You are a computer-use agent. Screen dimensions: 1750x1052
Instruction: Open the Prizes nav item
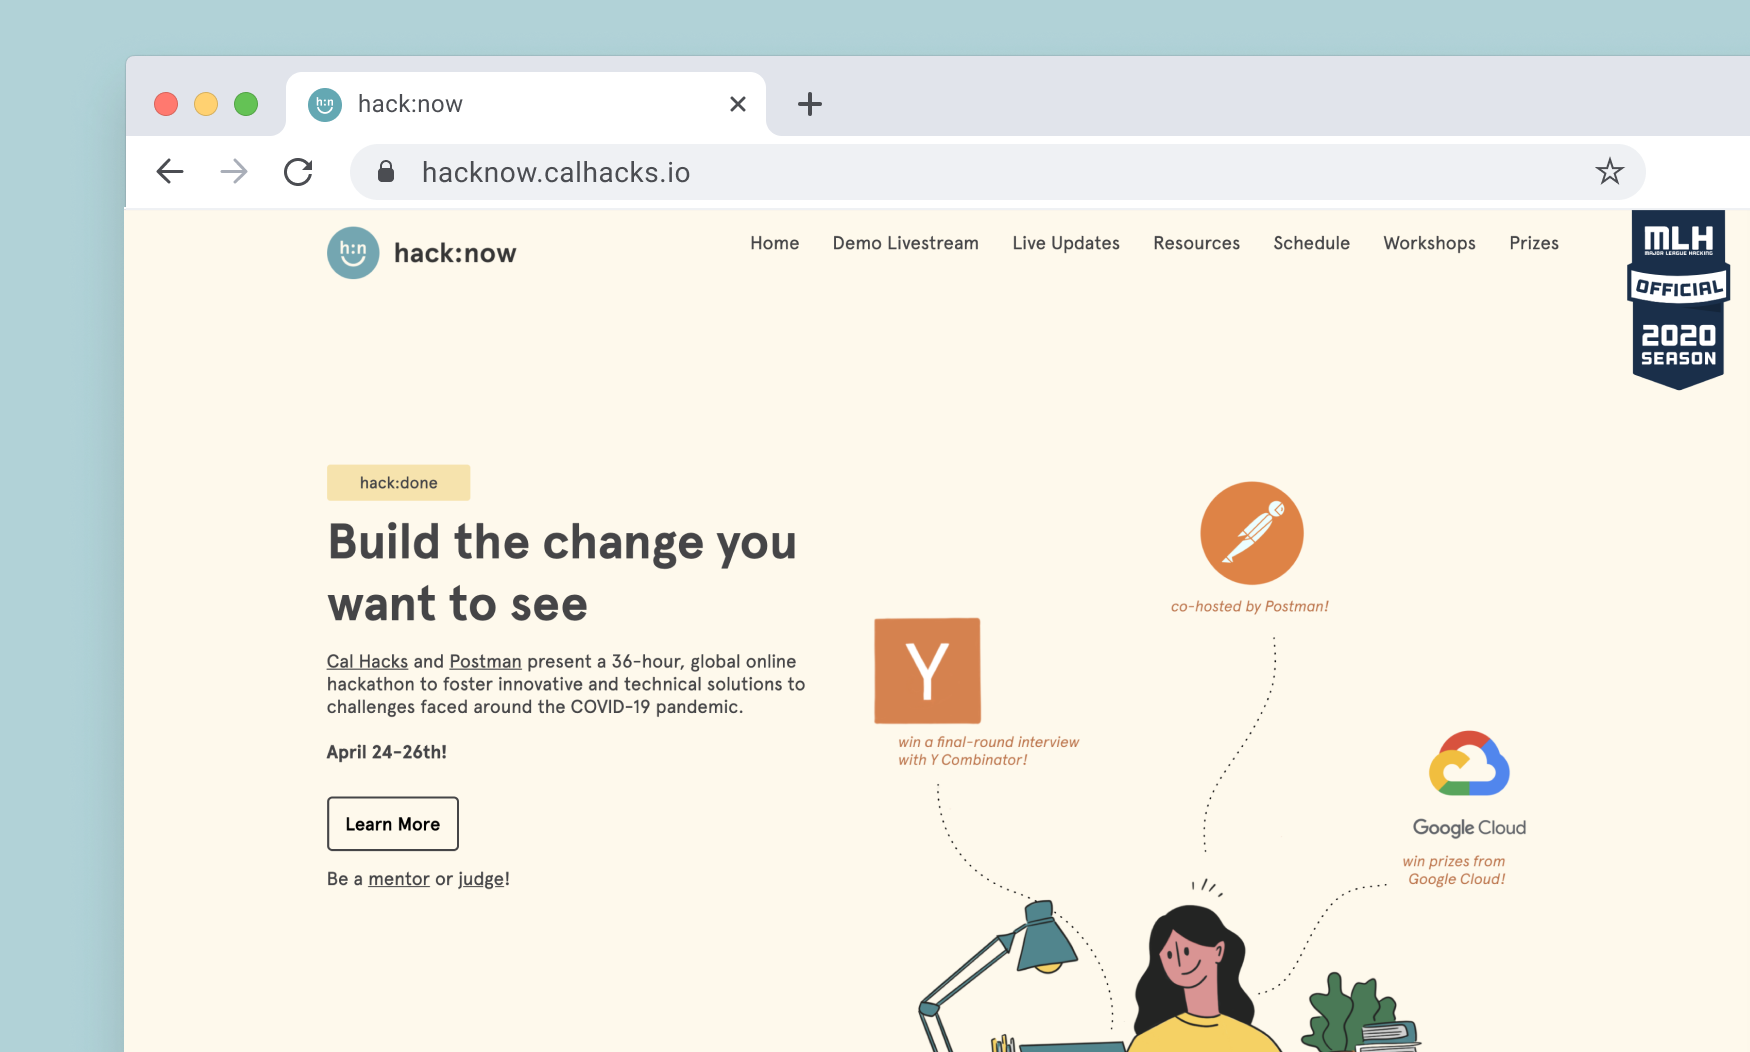[1534, 243]
